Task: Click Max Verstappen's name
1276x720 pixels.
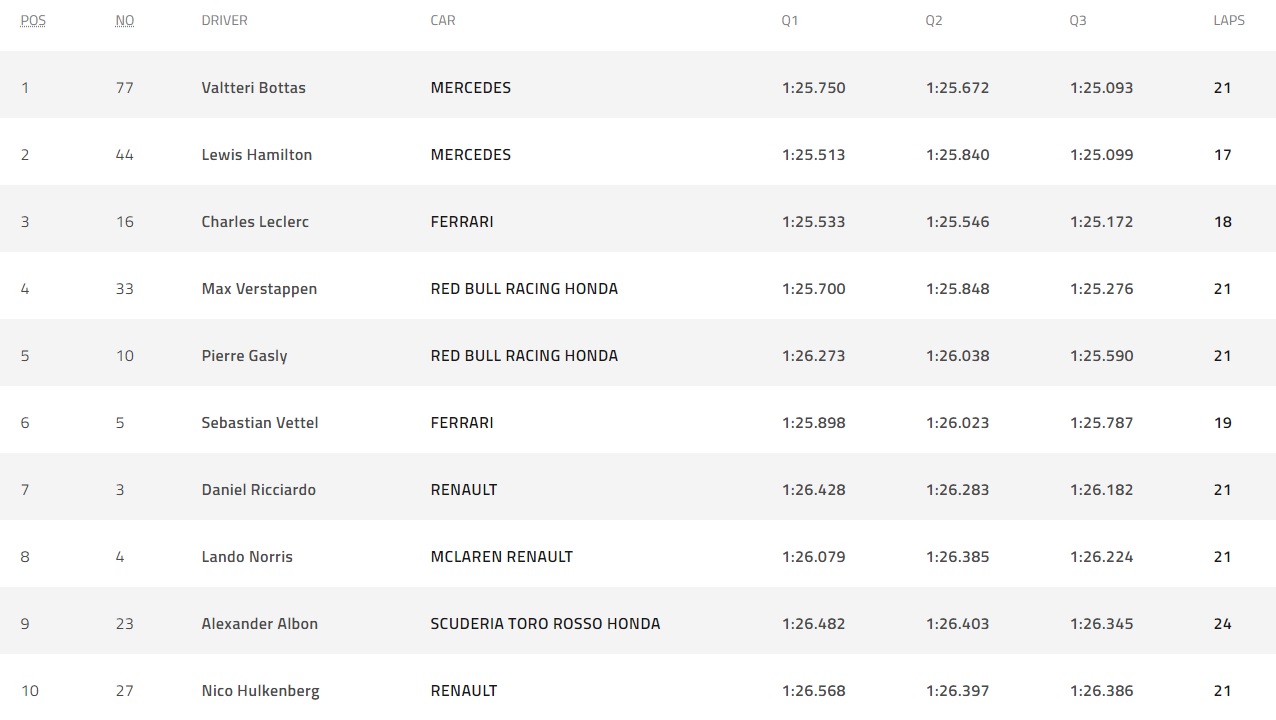Action: (259, 289)
